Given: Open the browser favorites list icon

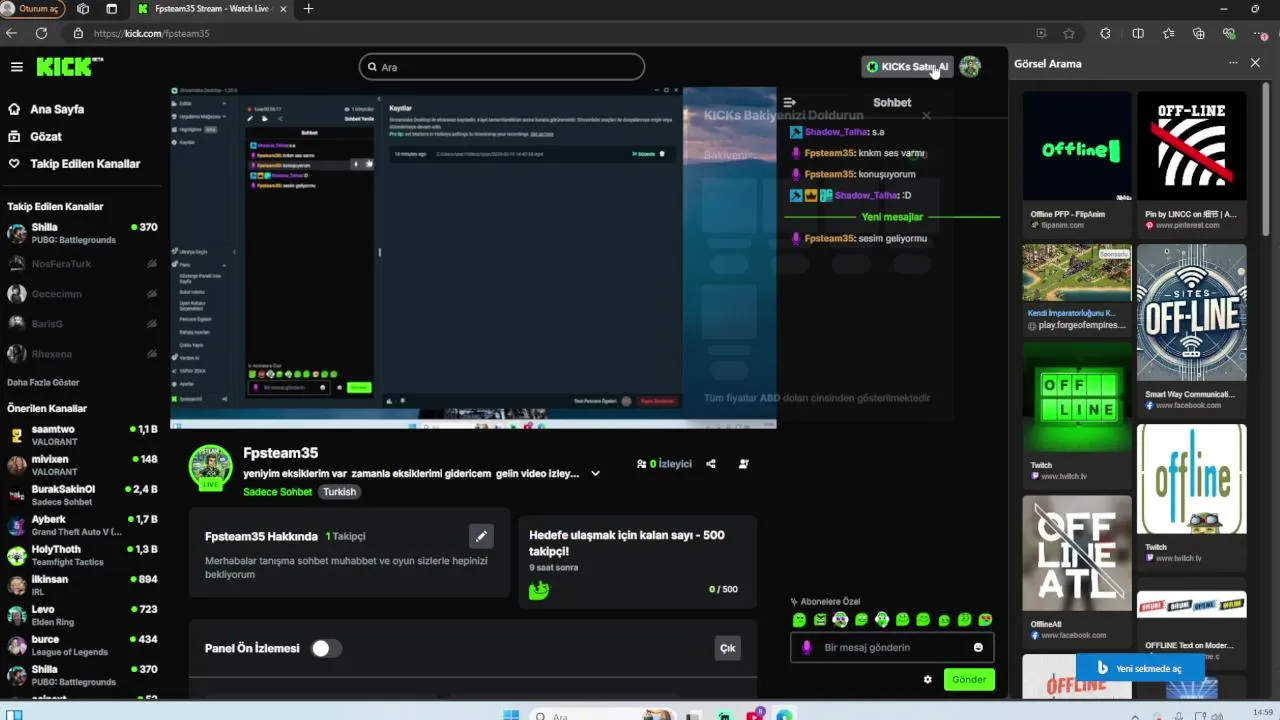Looking at the screenshot, I should pyautogui.click(x=1169, y=33).
